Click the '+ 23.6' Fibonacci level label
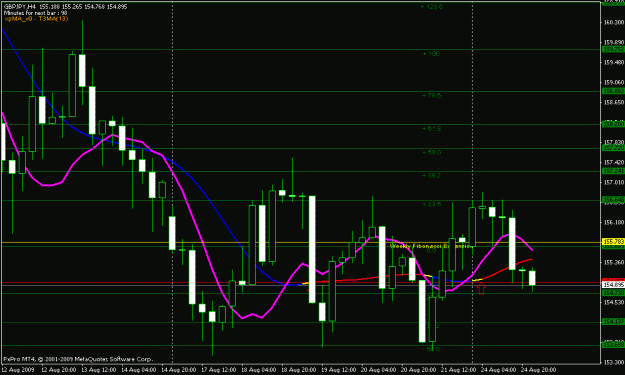 tap(431, 204)
